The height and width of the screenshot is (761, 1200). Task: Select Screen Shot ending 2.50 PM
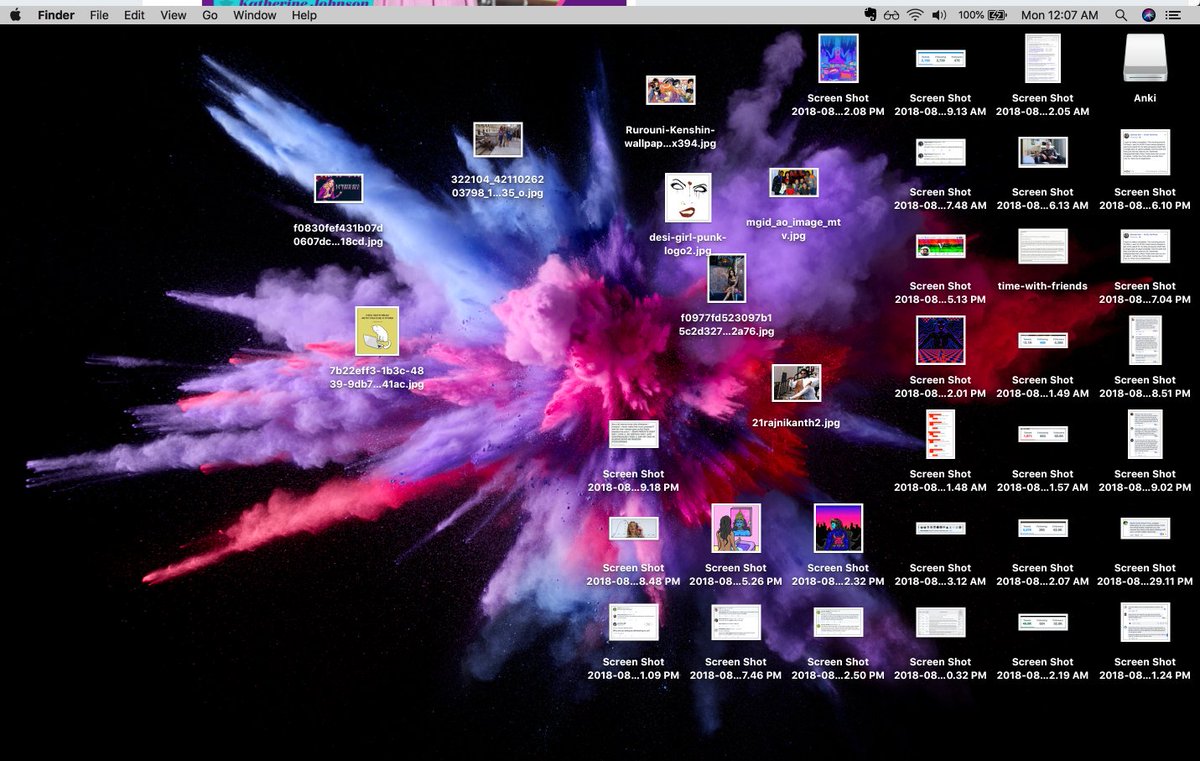[838, 622]
